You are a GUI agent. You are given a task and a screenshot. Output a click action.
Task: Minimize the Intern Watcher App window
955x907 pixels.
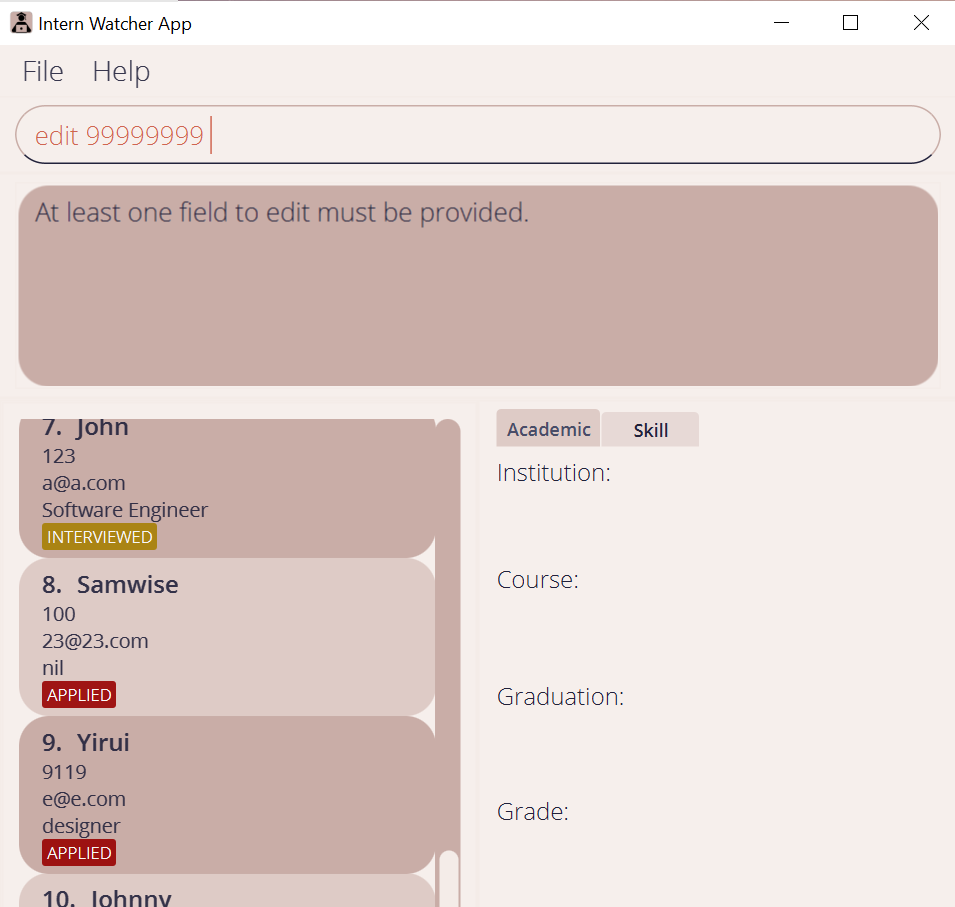(x=781, y=23)
